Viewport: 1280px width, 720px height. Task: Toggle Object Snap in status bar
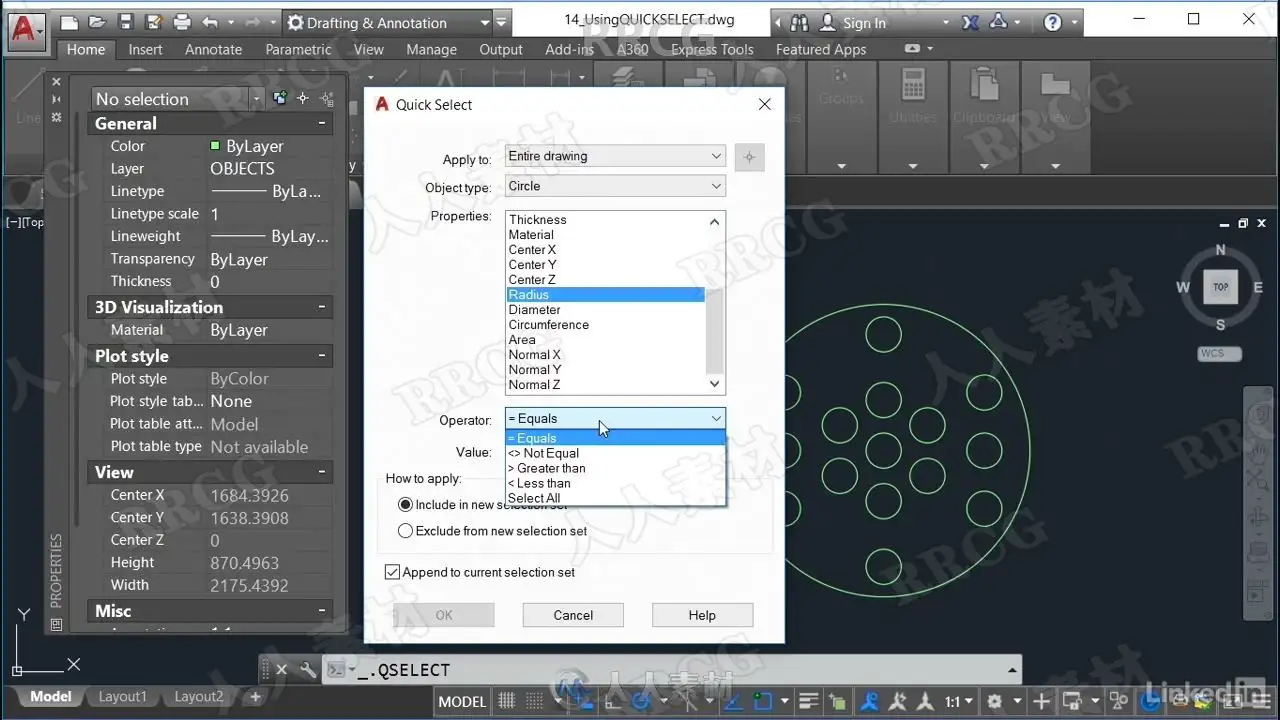pyautogui.click(x=762, y=702)
